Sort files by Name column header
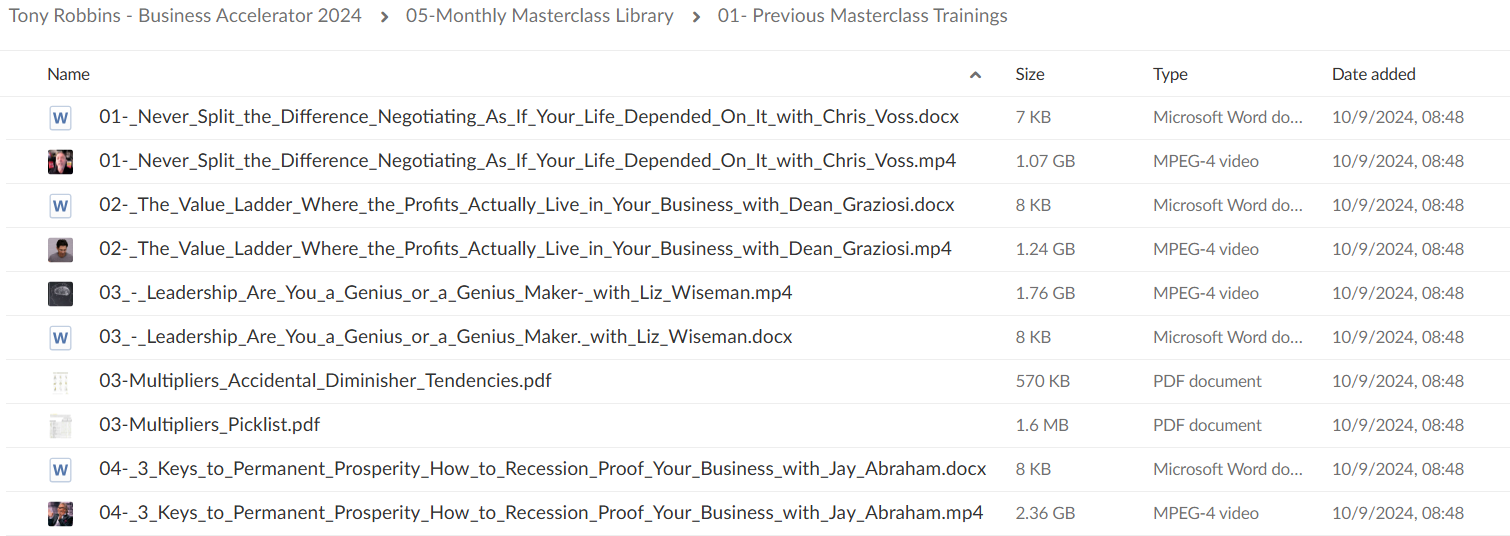1510x536 pixels. (x=68, y=74)
